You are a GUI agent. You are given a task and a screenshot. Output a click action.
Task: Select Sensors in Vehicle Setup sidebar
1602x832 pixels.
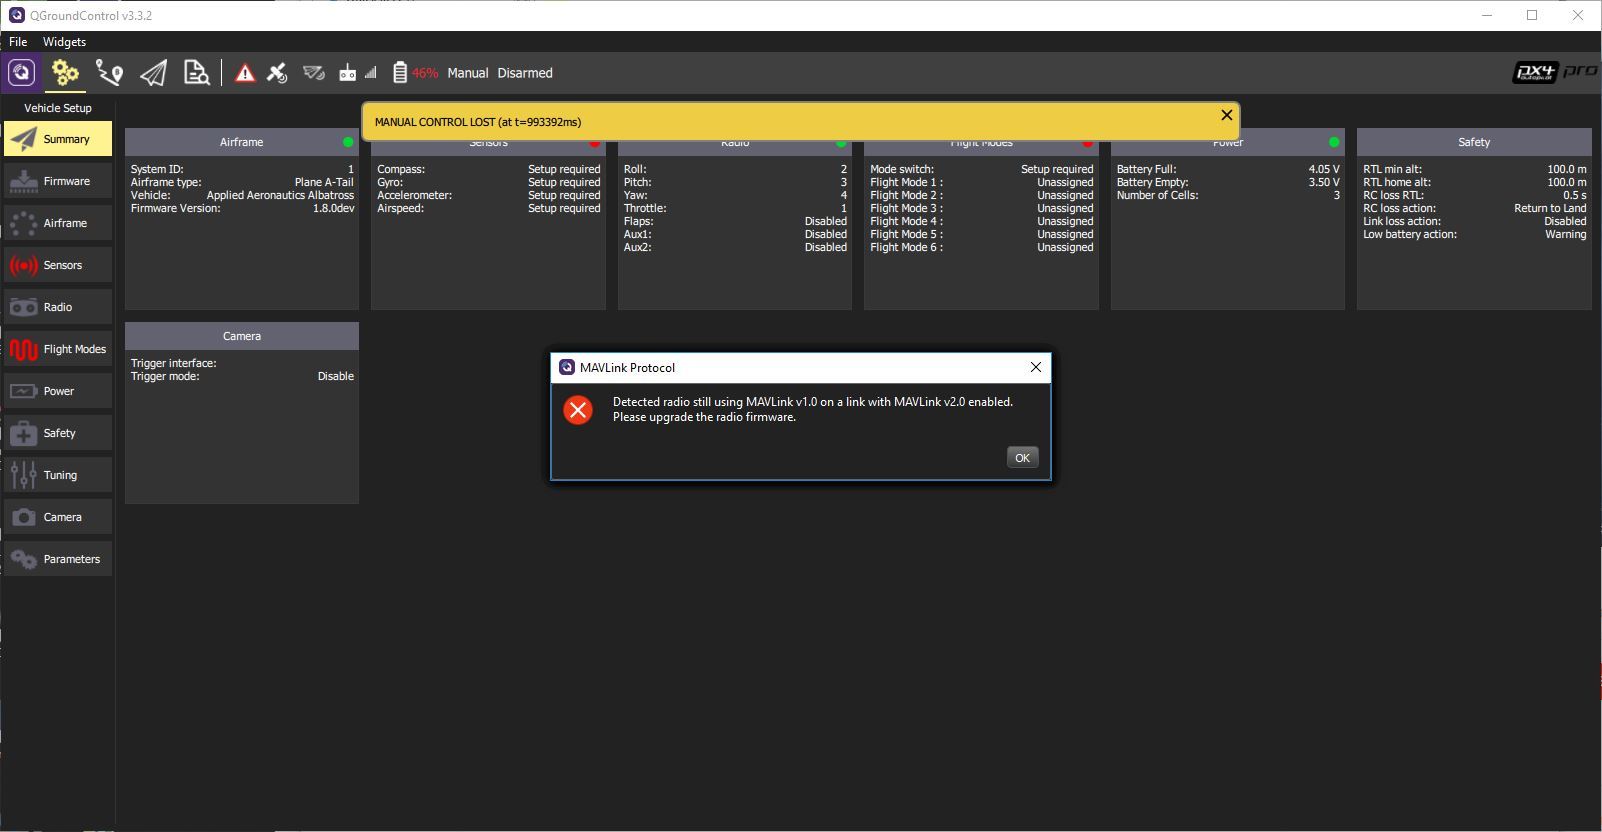point(58,265)
